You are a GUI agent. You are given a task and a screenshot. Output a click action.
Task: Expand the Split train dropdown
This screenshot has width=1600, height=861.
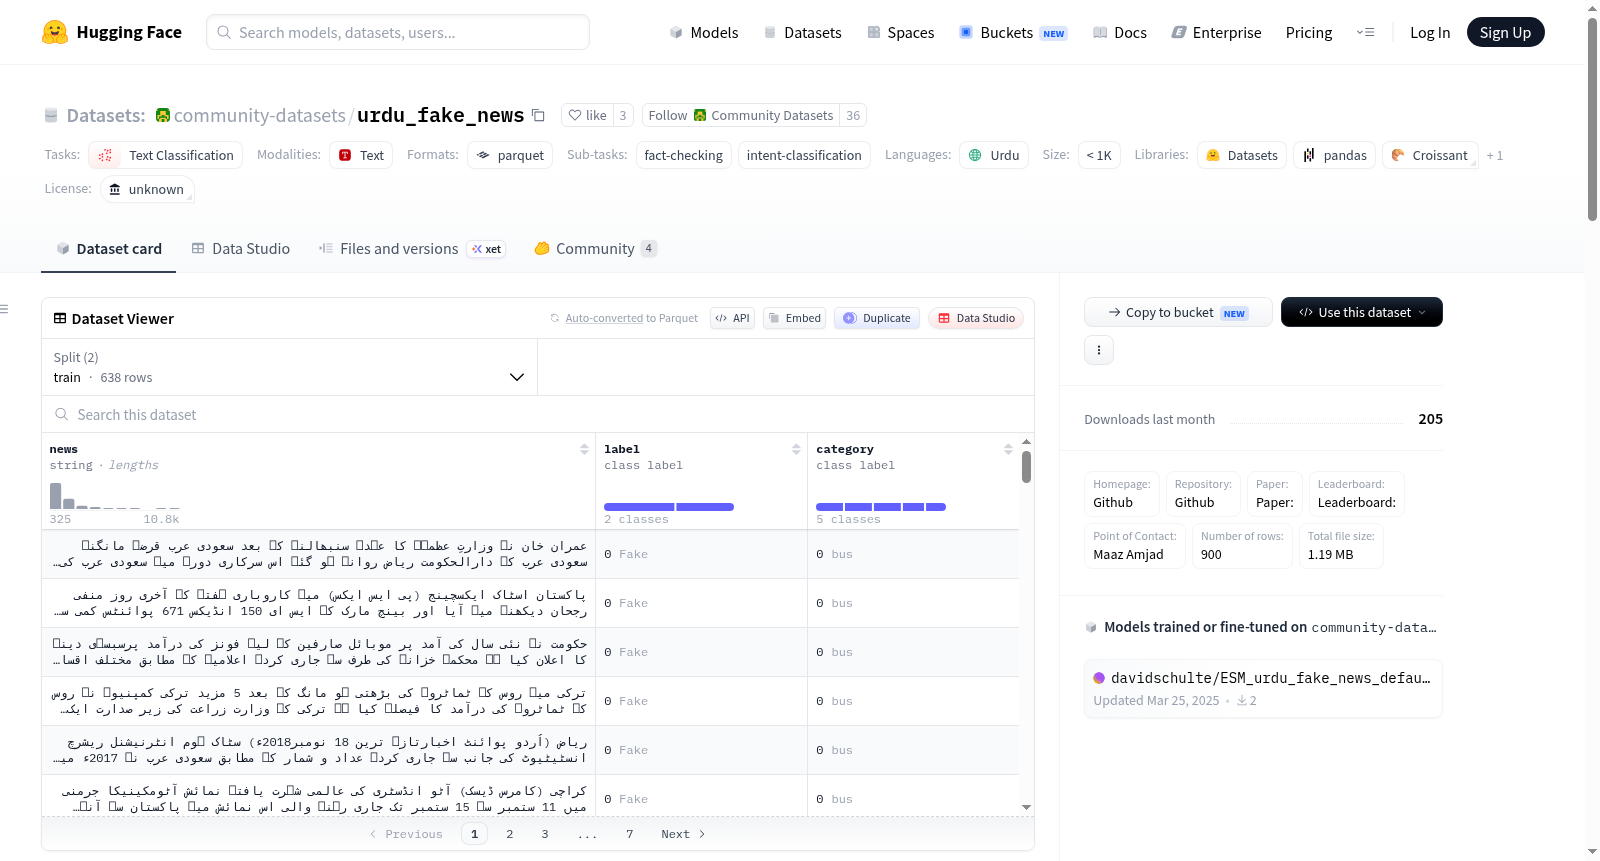coord(289,367)
